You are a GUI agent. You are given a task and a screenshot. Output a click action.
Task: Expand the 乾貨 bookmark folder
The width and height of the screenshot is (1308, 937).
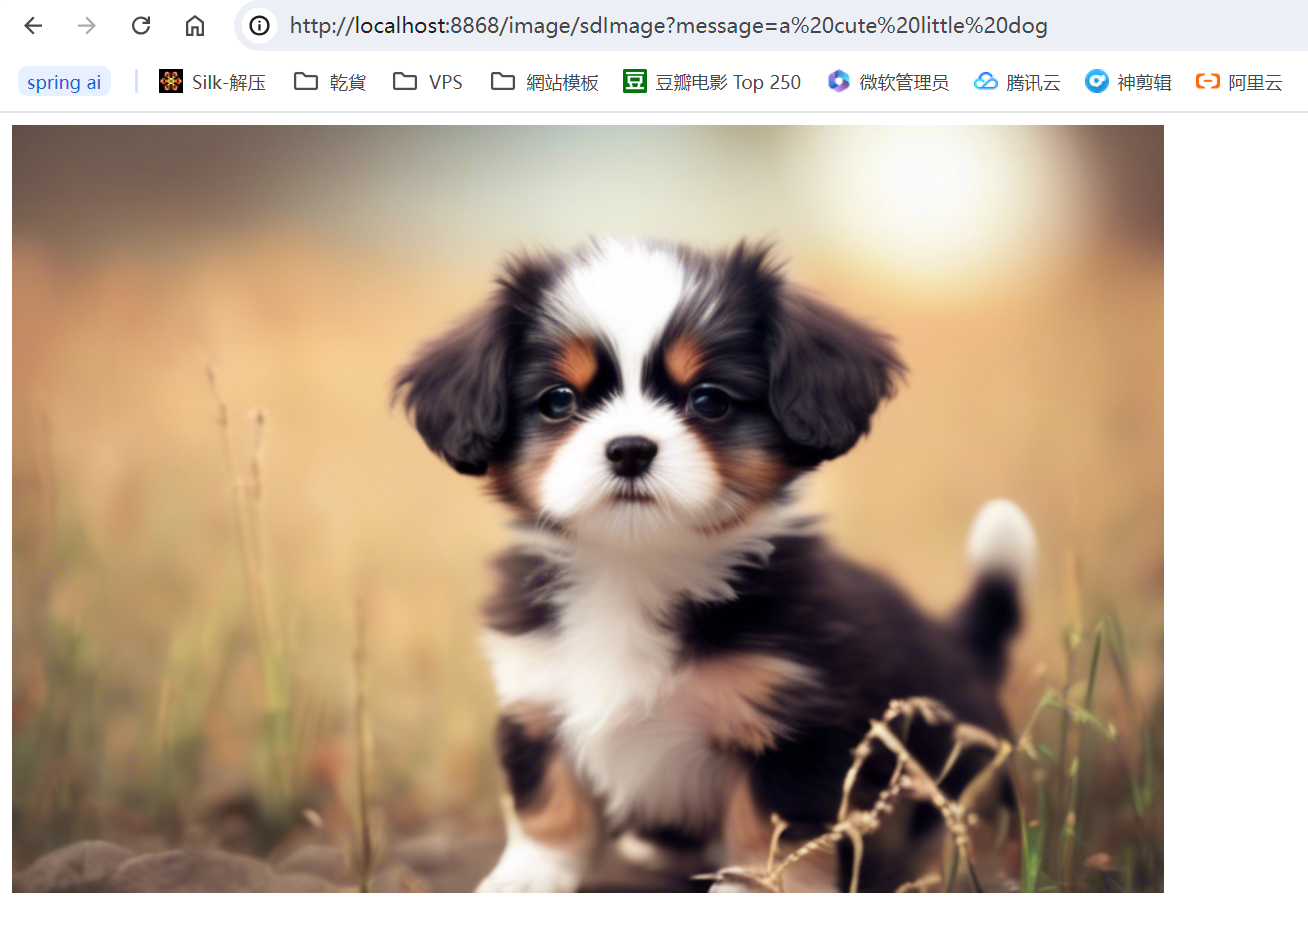(330, 82)
